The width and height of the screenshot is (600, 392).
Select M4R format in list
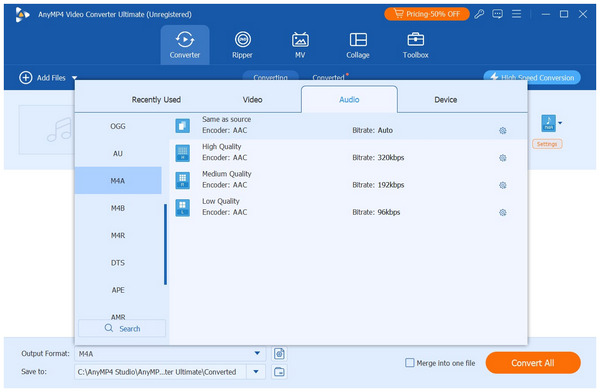[118, 235]
